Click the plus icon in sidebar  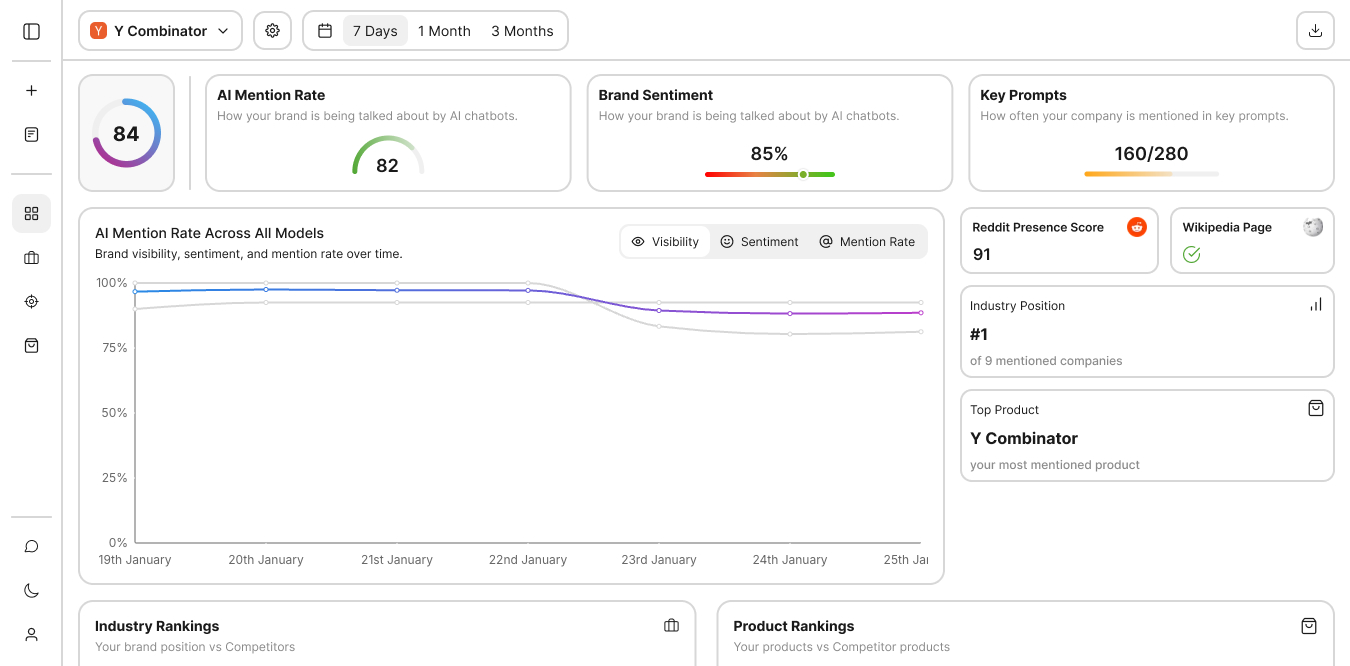click(x=31, y=90)
